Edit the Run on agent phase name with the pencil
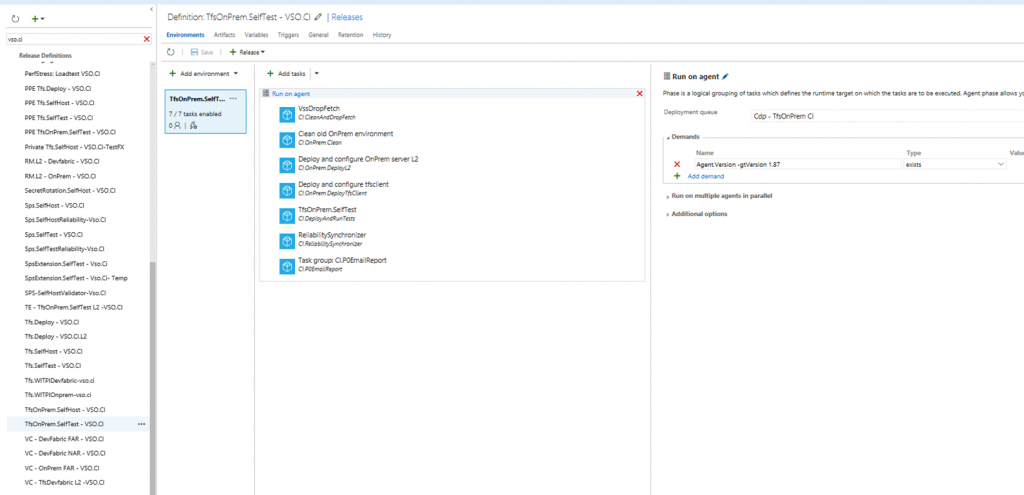 pyautogui.click(x=726, y=76)
